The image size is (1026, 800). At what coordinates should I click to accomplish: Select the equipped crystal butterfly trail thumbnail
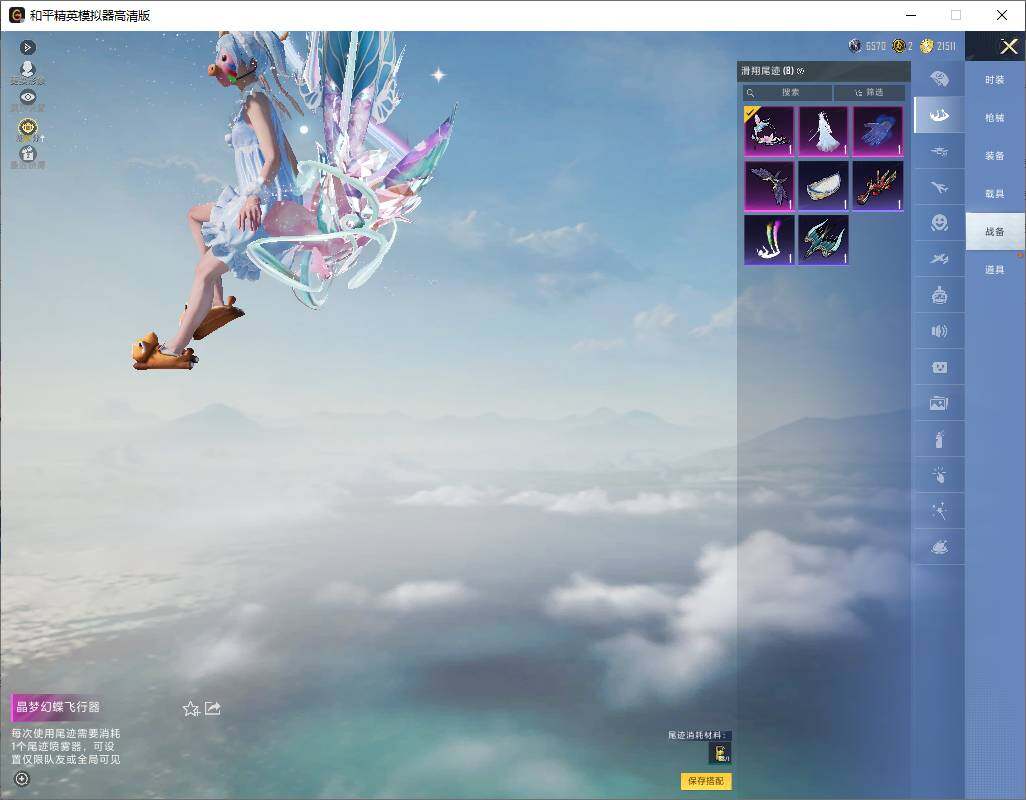pyautogui.click(x=769, y=131)
